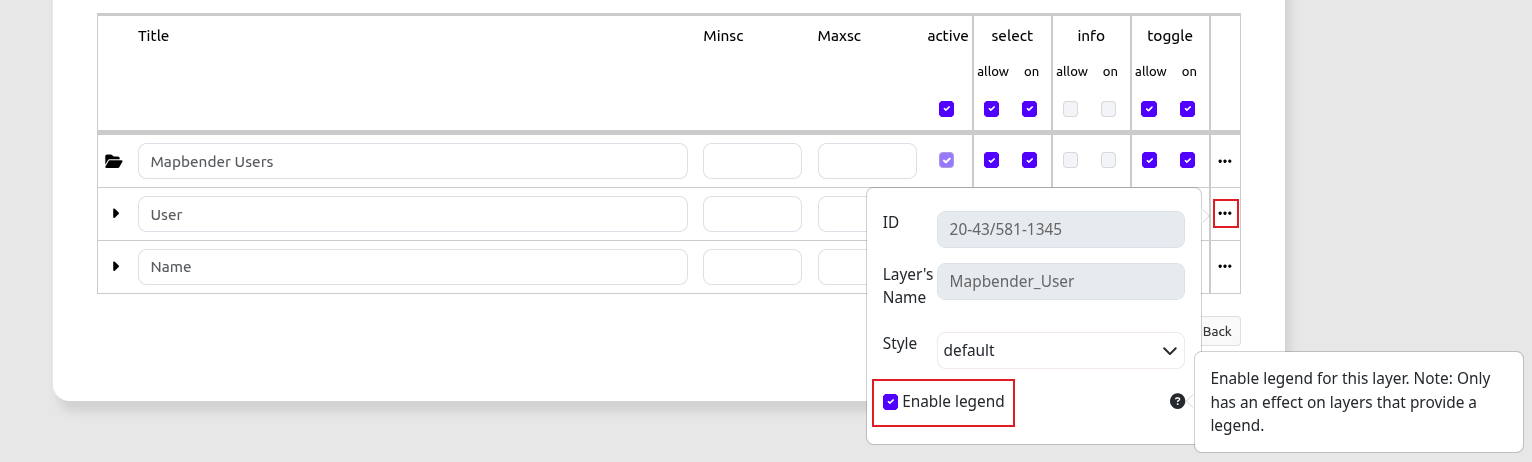
Task: Toggle header select allow checkbox
Action: tap(991, 109)
